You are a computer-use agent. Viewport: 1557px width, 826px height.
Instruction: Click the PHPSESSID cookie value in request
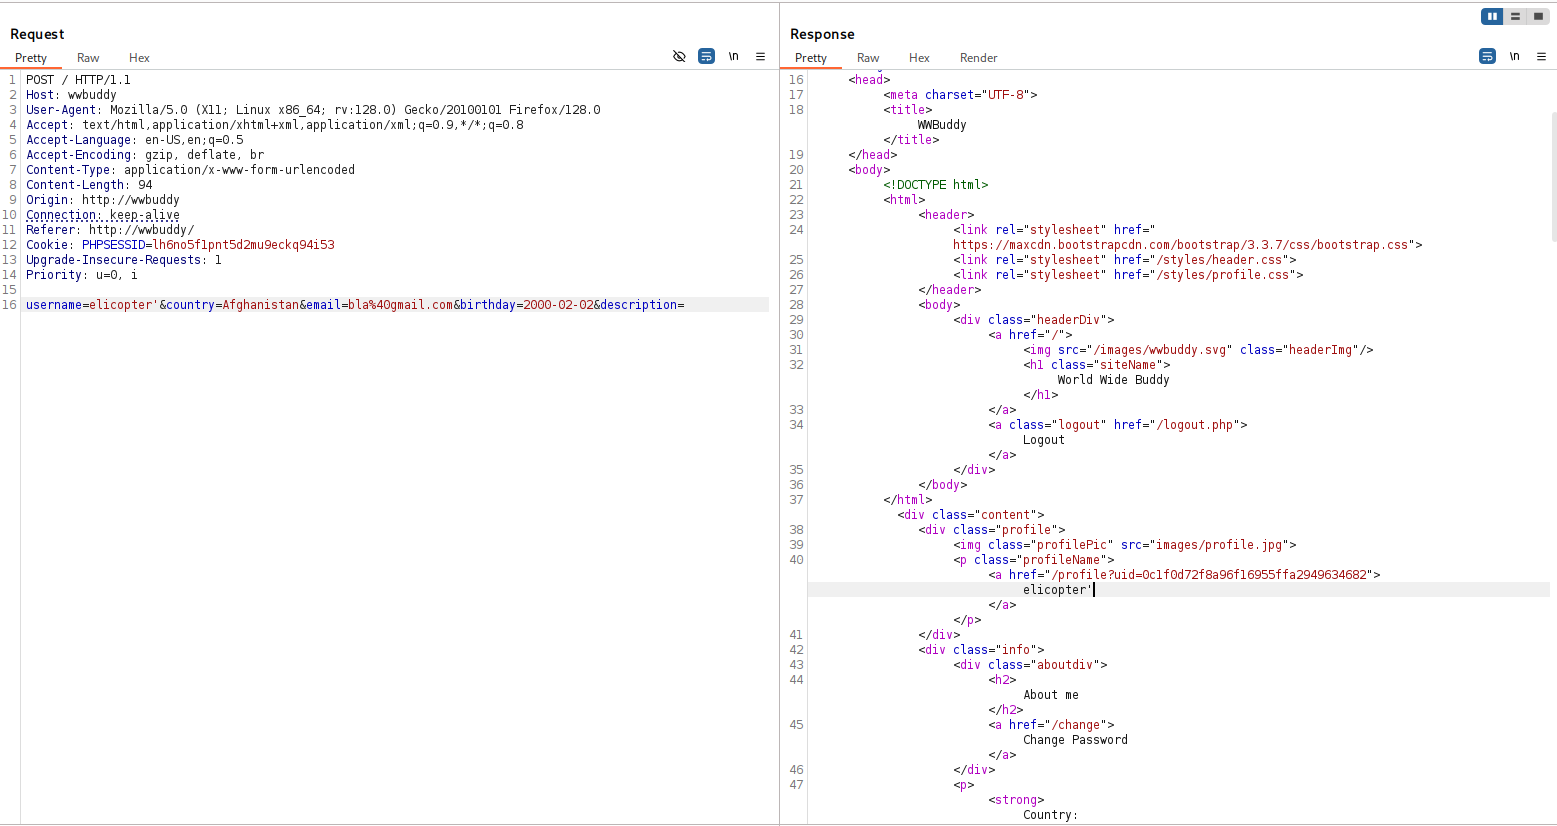click(x=243, y=245)
